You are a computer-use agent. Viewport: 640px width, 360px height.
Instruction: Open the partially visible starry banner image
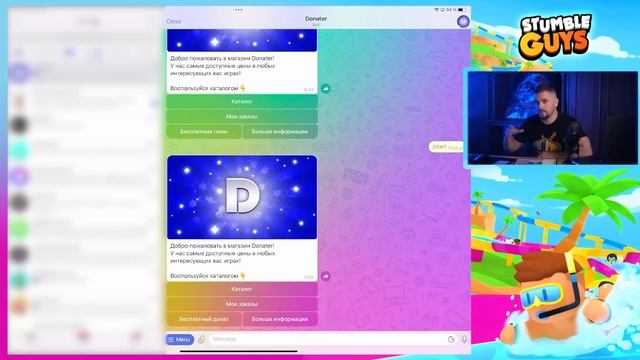(x=242, y=40)
